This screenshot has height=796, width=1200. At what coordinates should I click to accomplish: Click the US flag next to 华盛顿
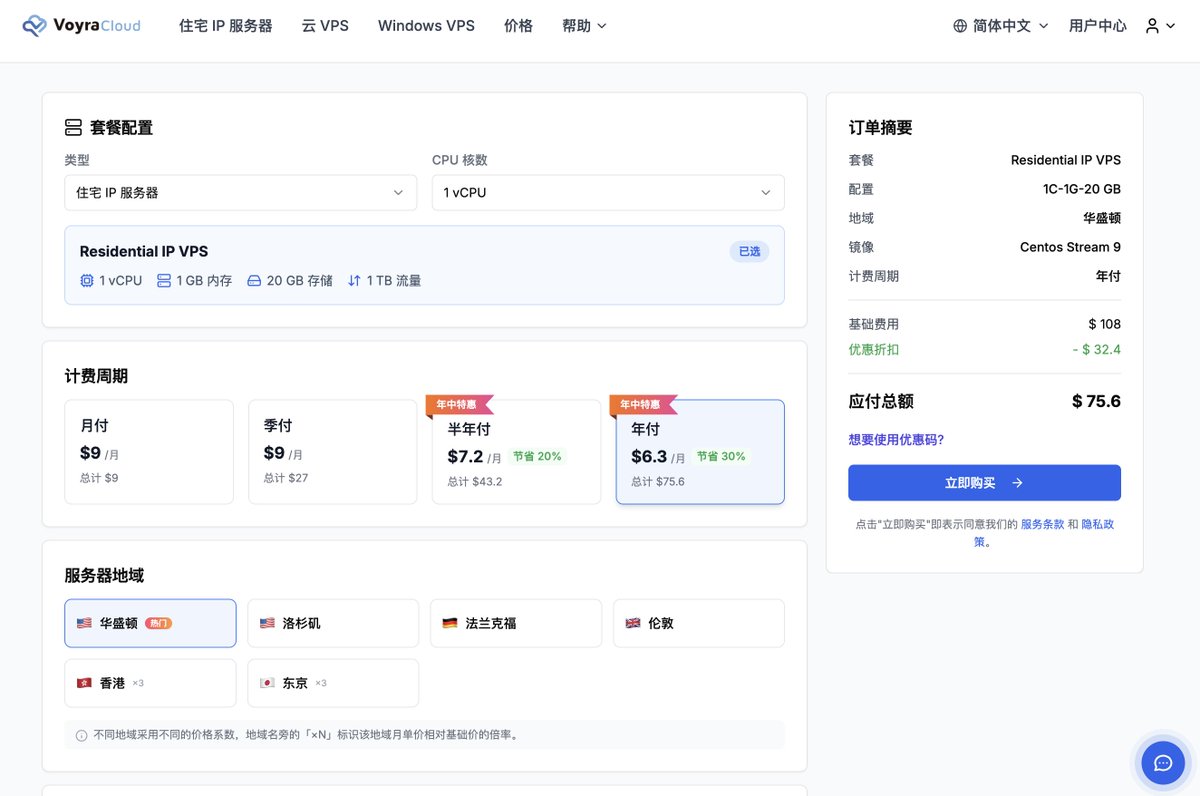pos(84,623)
